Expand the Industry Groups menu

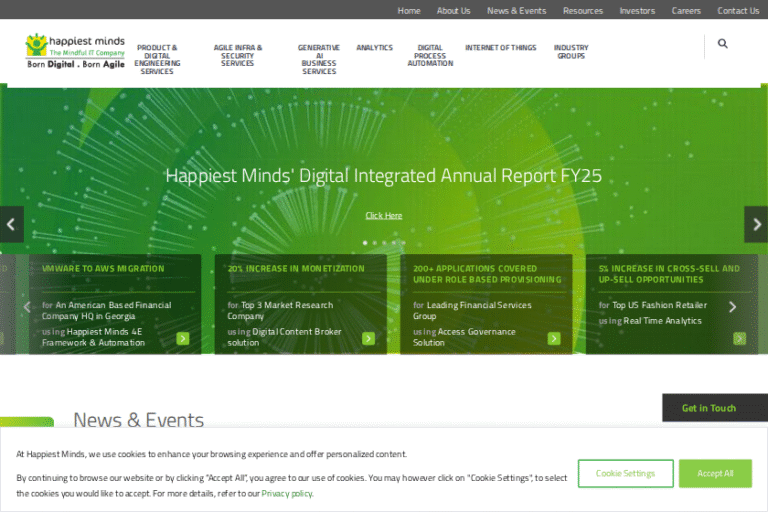coord(571,51)
